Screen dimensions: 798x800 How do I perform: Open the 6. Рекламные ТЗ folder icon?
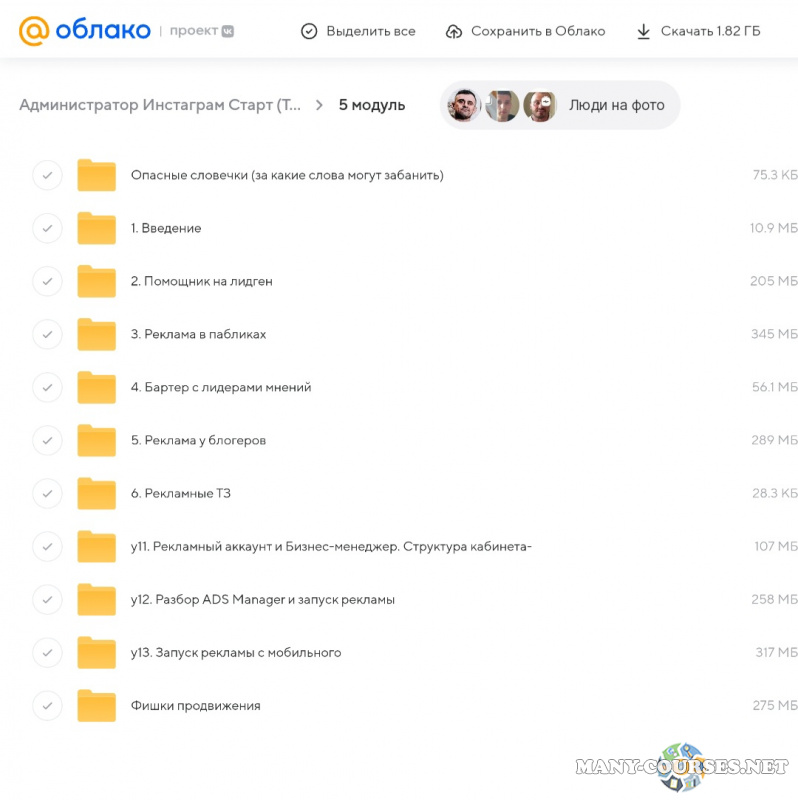click(97, 493)
